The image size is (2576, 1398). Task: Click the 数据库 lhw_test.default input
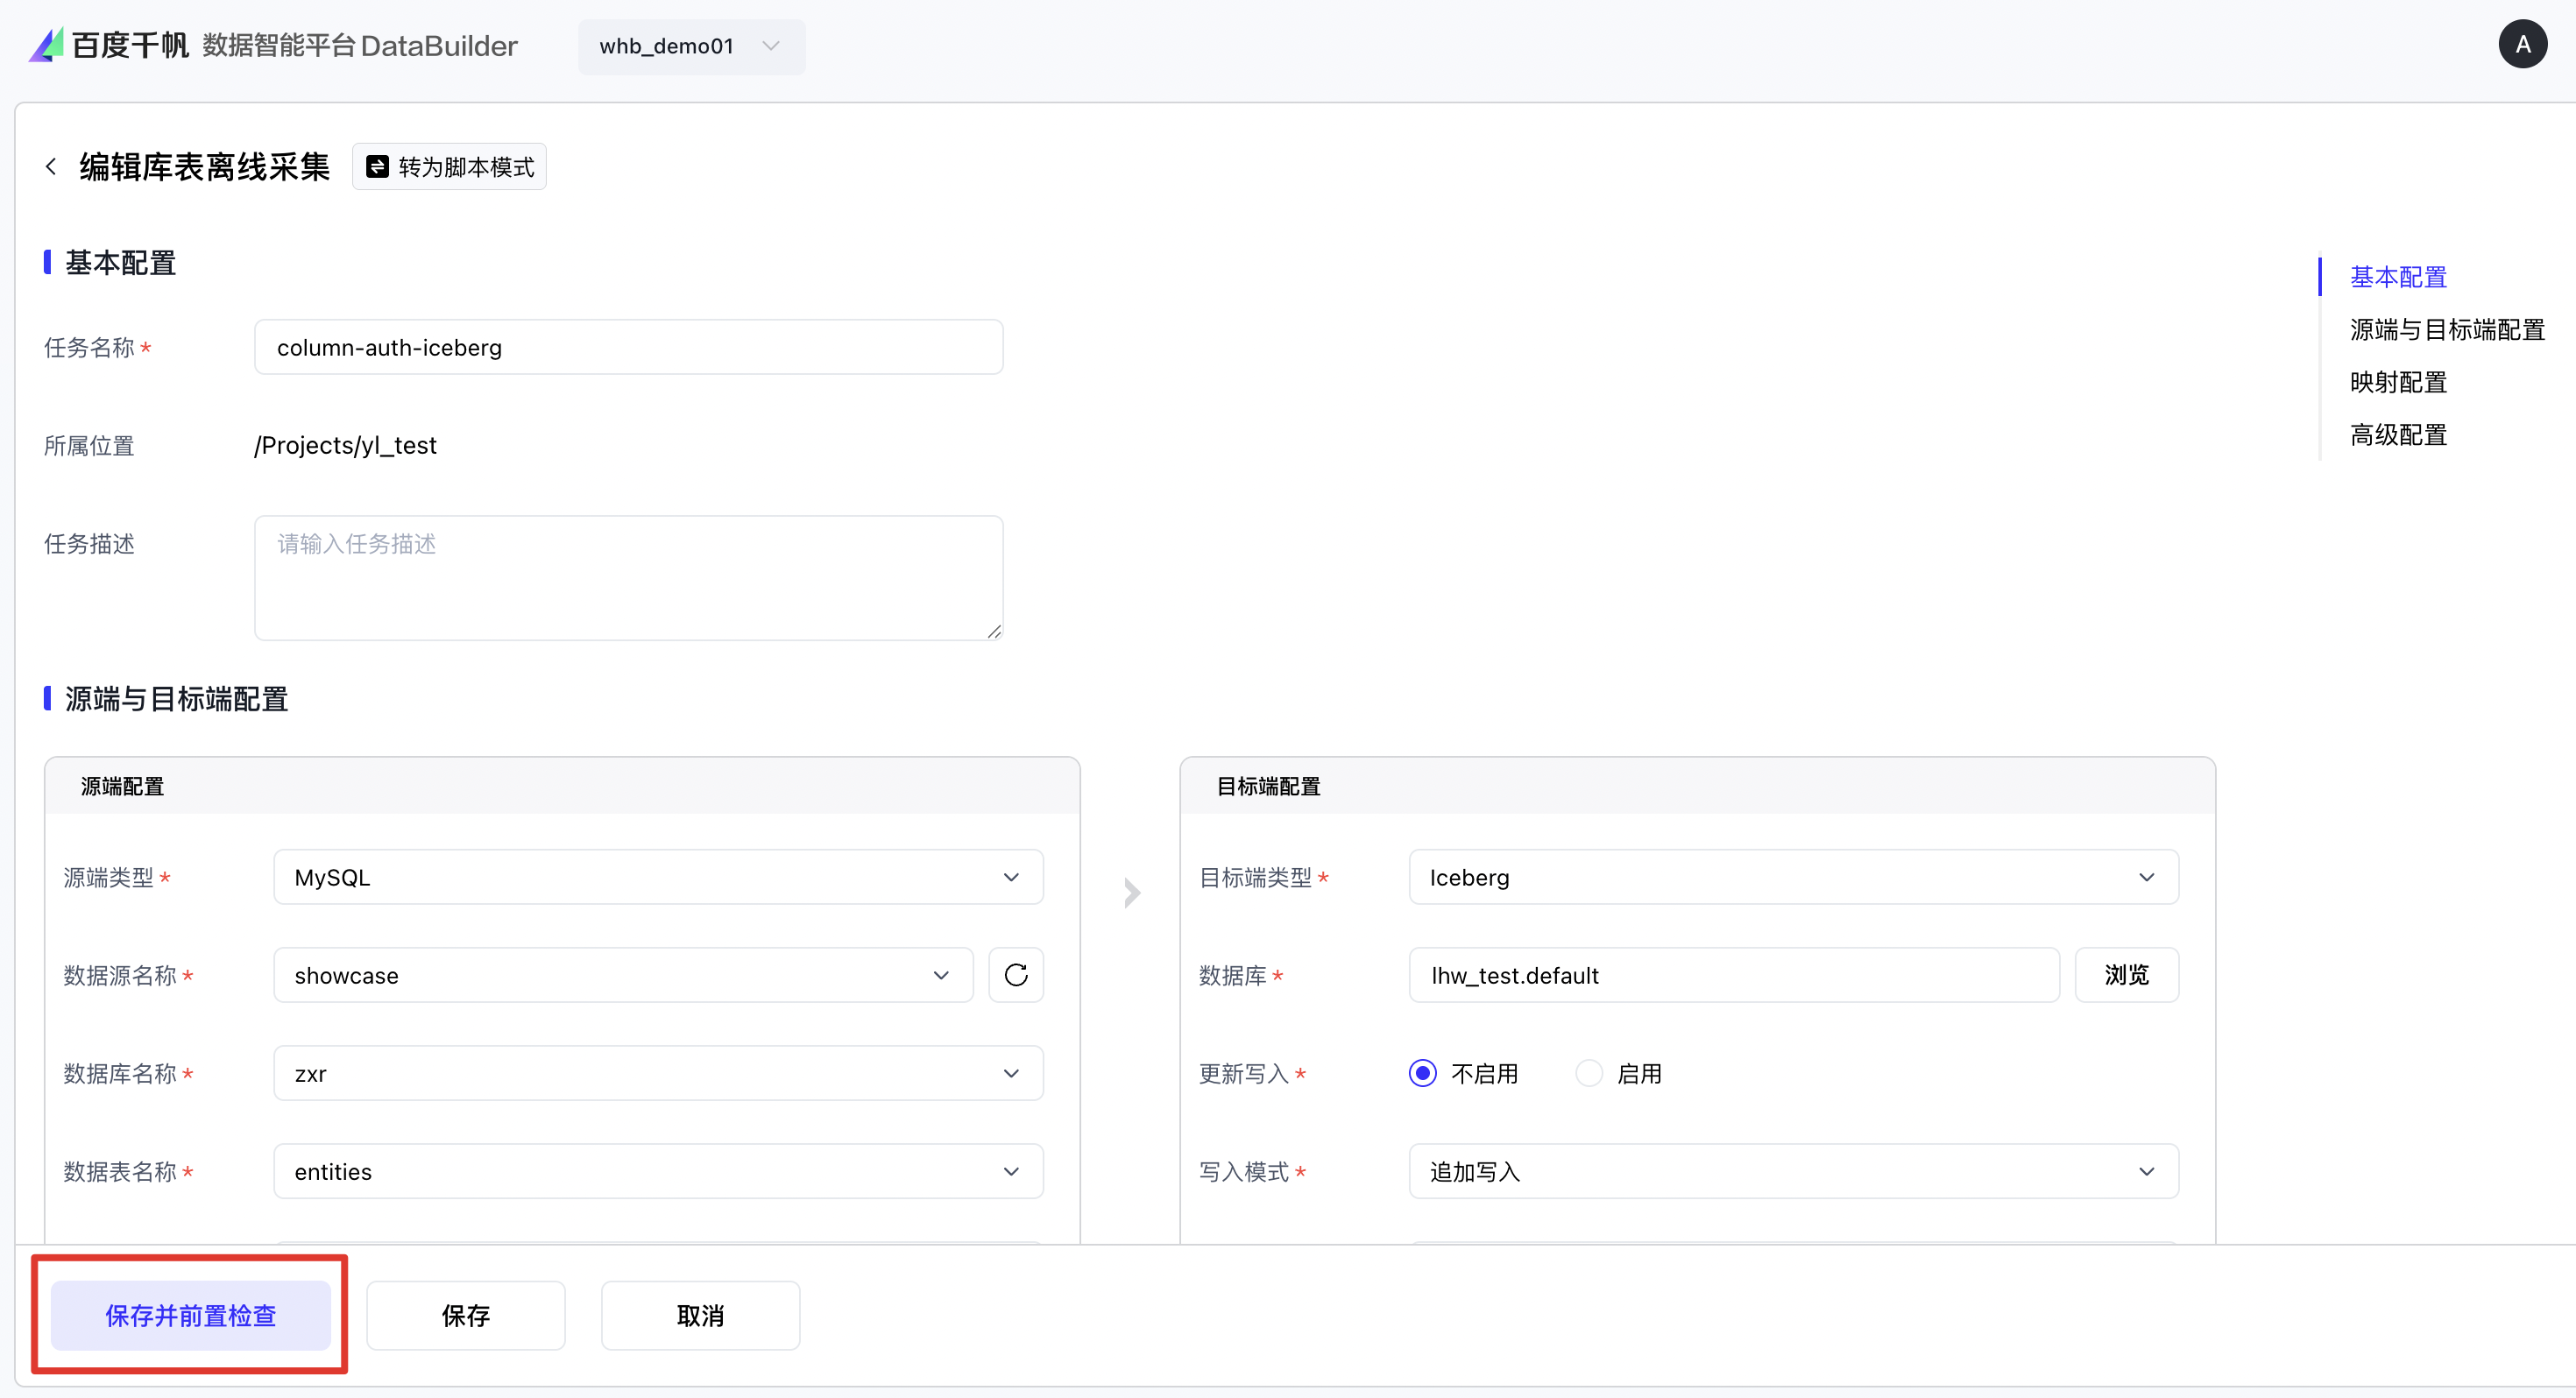pyautogui.click(x=1733, y=975)
